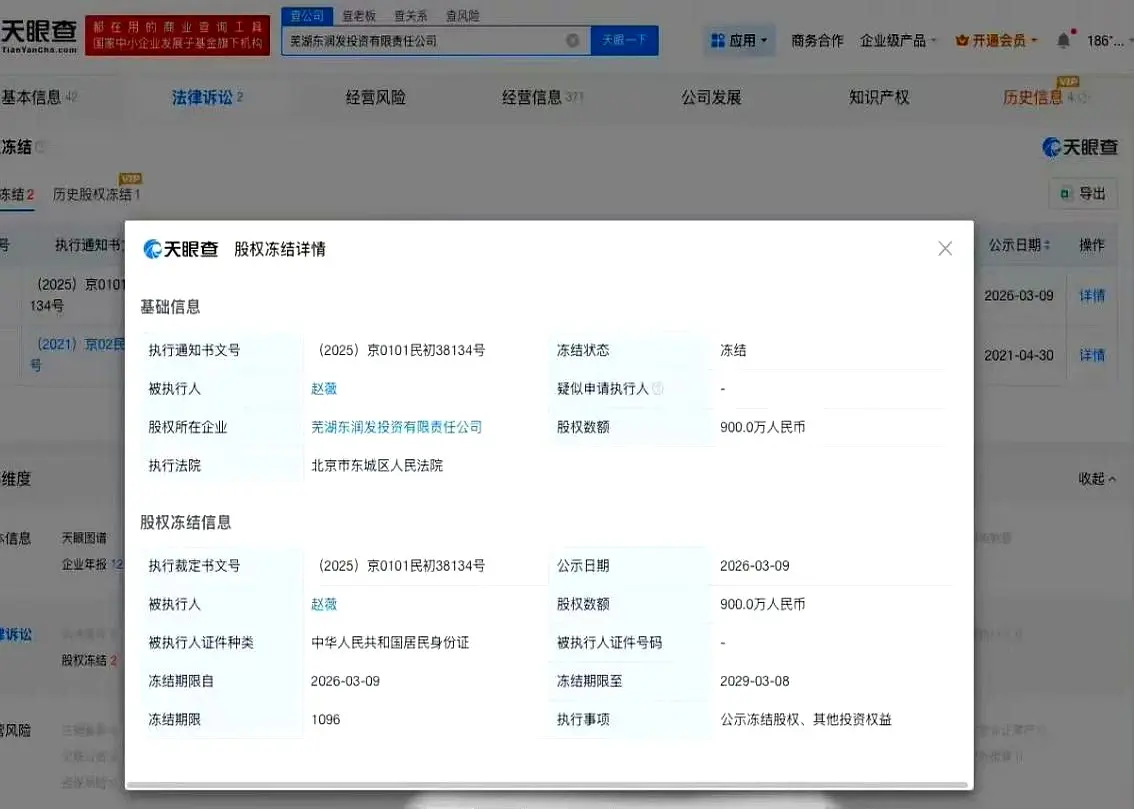Image resolution: width=1134 pixels, height=809 pixels.
Task: Click the horizontal scrollbar at dialog bottom
Action: pyautogui.click(x=547, y=784)
